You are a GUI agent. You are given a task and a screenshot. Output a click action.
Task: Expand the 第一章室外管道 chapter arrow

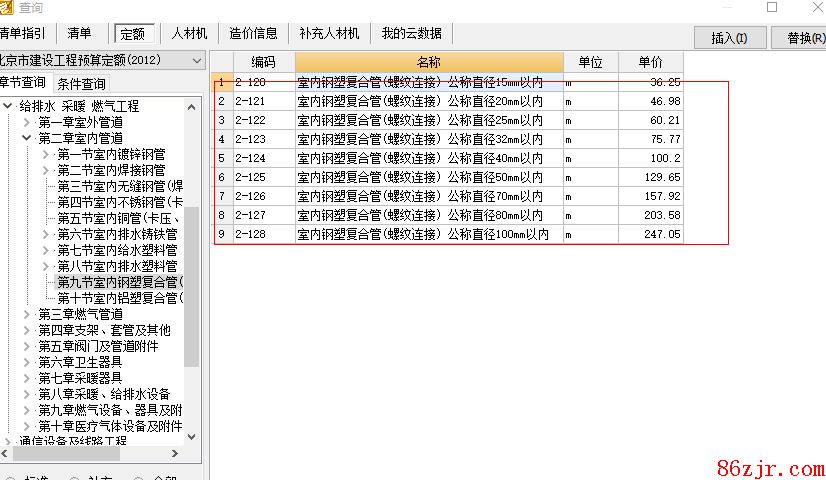[27, 122]
